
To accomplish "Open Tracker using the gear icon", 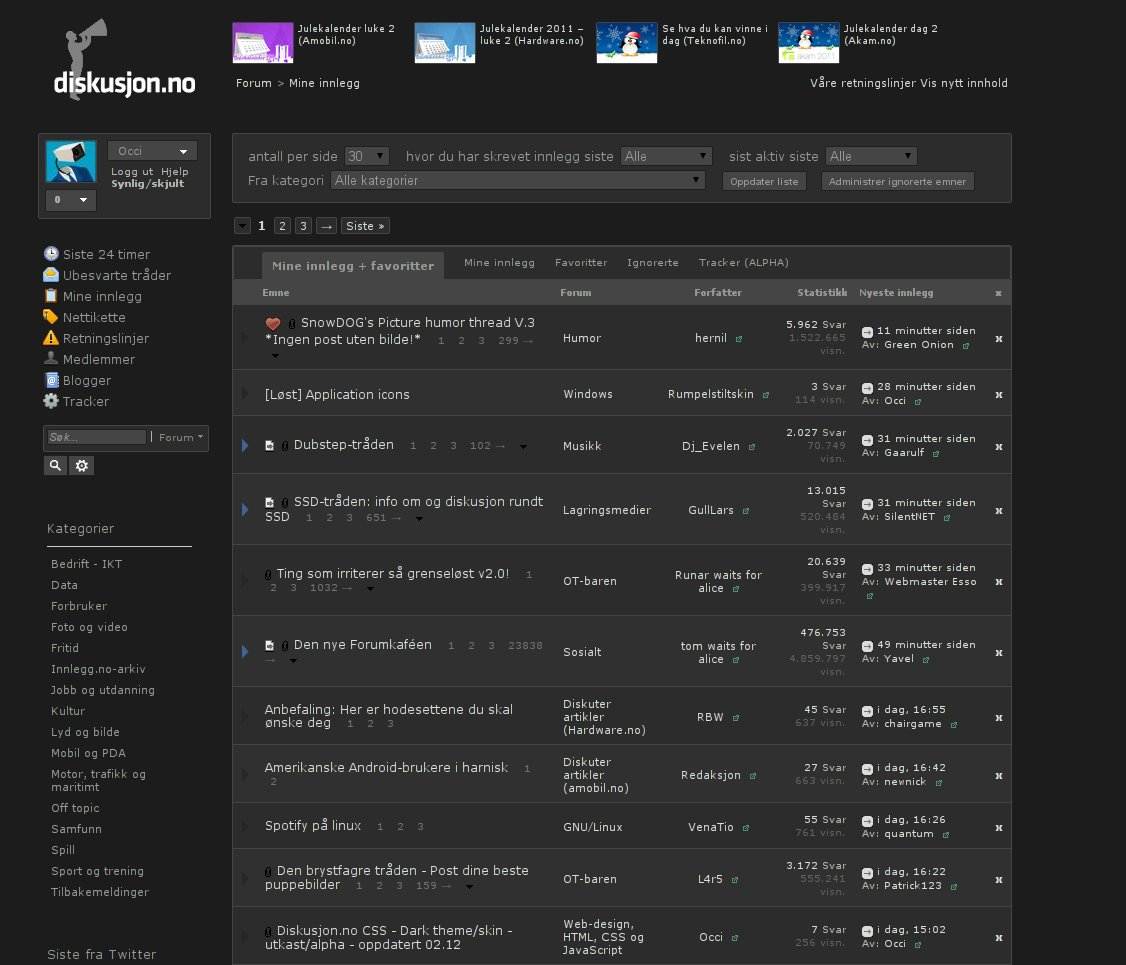I will pyautogui.click(x=51, y=401).
